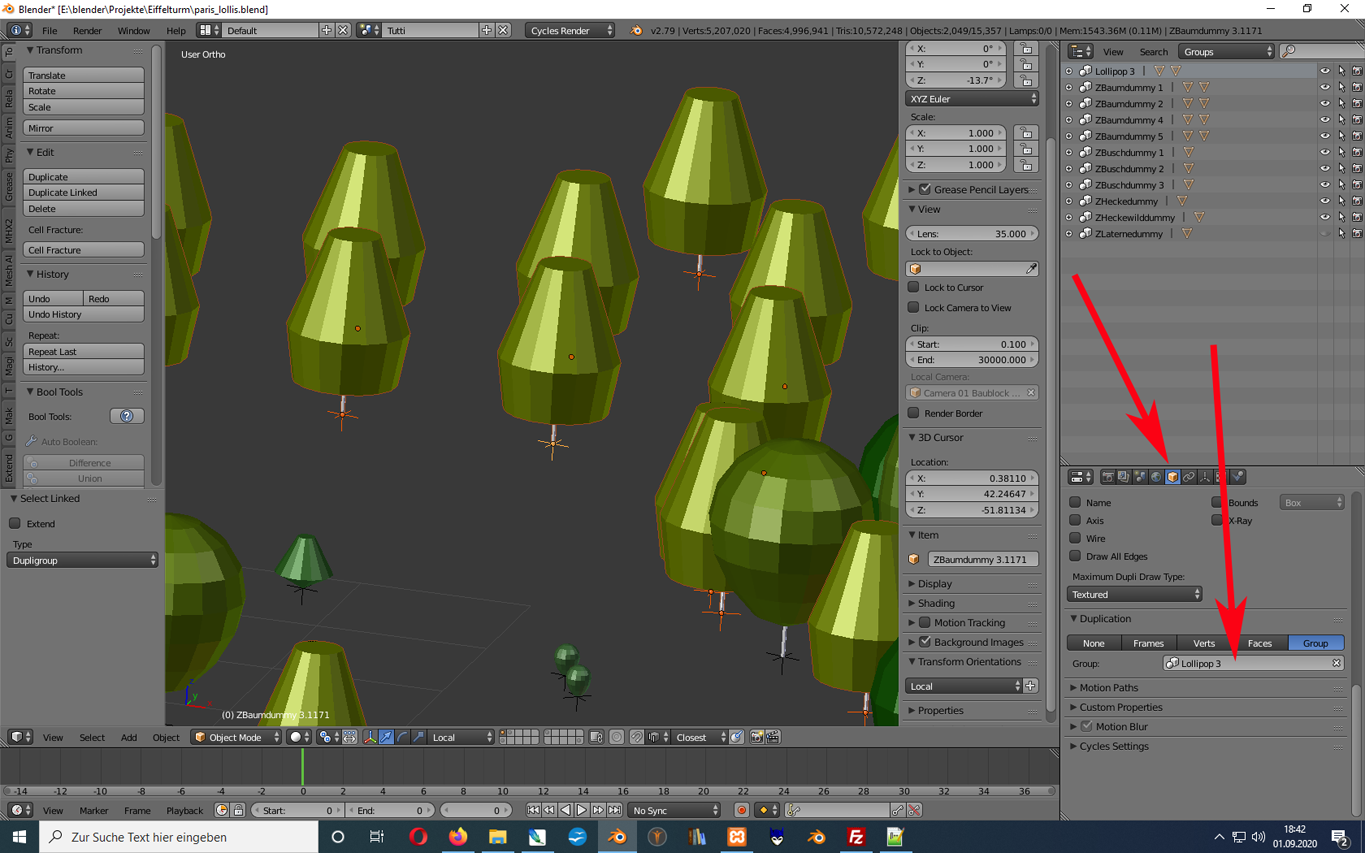Open FileZilla from the Windows taskbar

point(856,837)
